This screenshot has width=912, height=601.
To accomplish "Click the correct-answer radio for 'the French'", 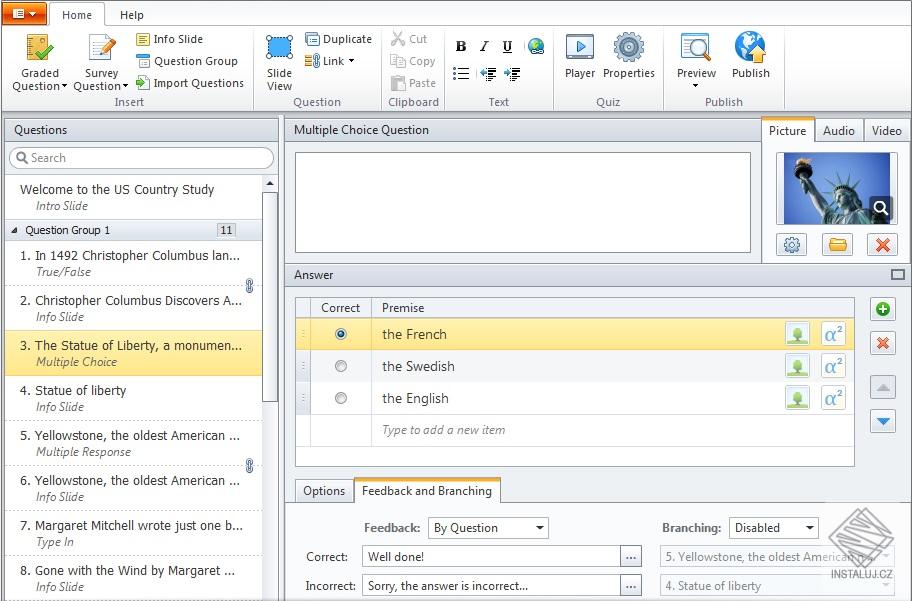I will click(340, 334).
